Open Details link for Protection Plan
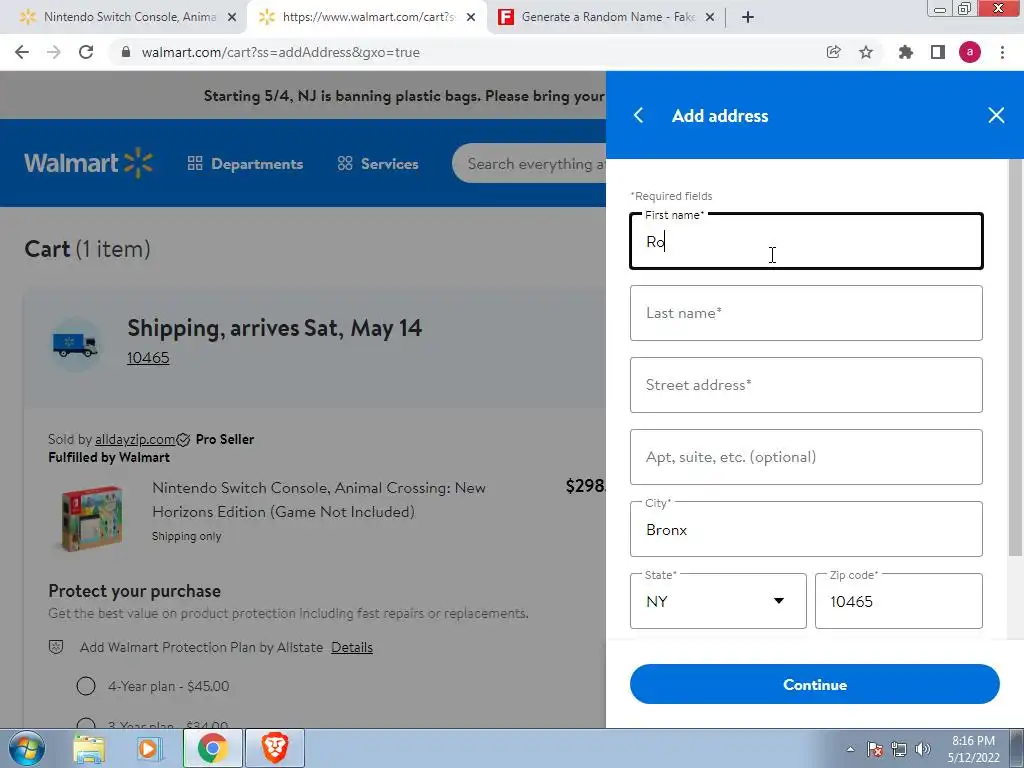 click(351, 647)
